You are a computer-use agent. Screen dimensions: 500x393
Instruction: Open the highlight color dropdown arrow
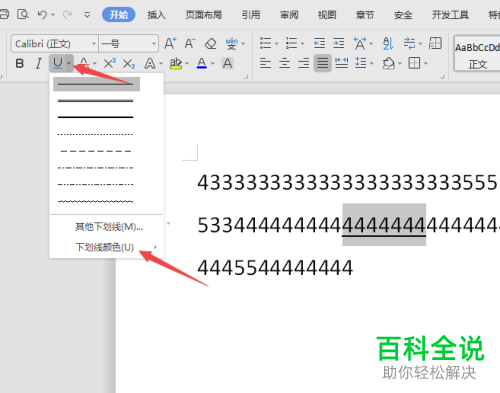coord(187,63)
